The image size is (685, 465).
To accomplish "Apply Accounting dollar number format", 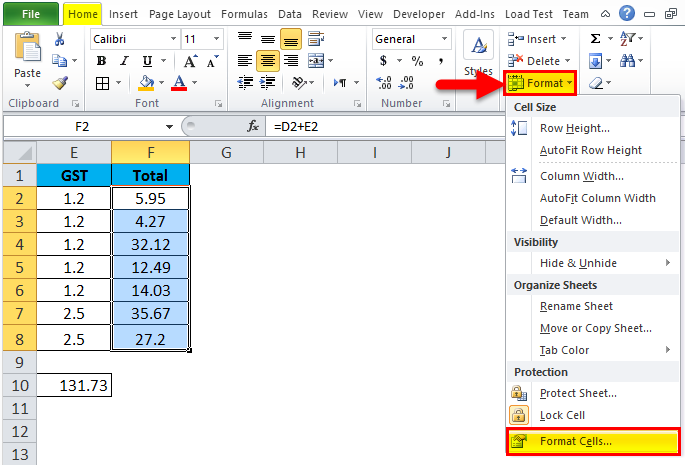I will (x=383, y=61).
